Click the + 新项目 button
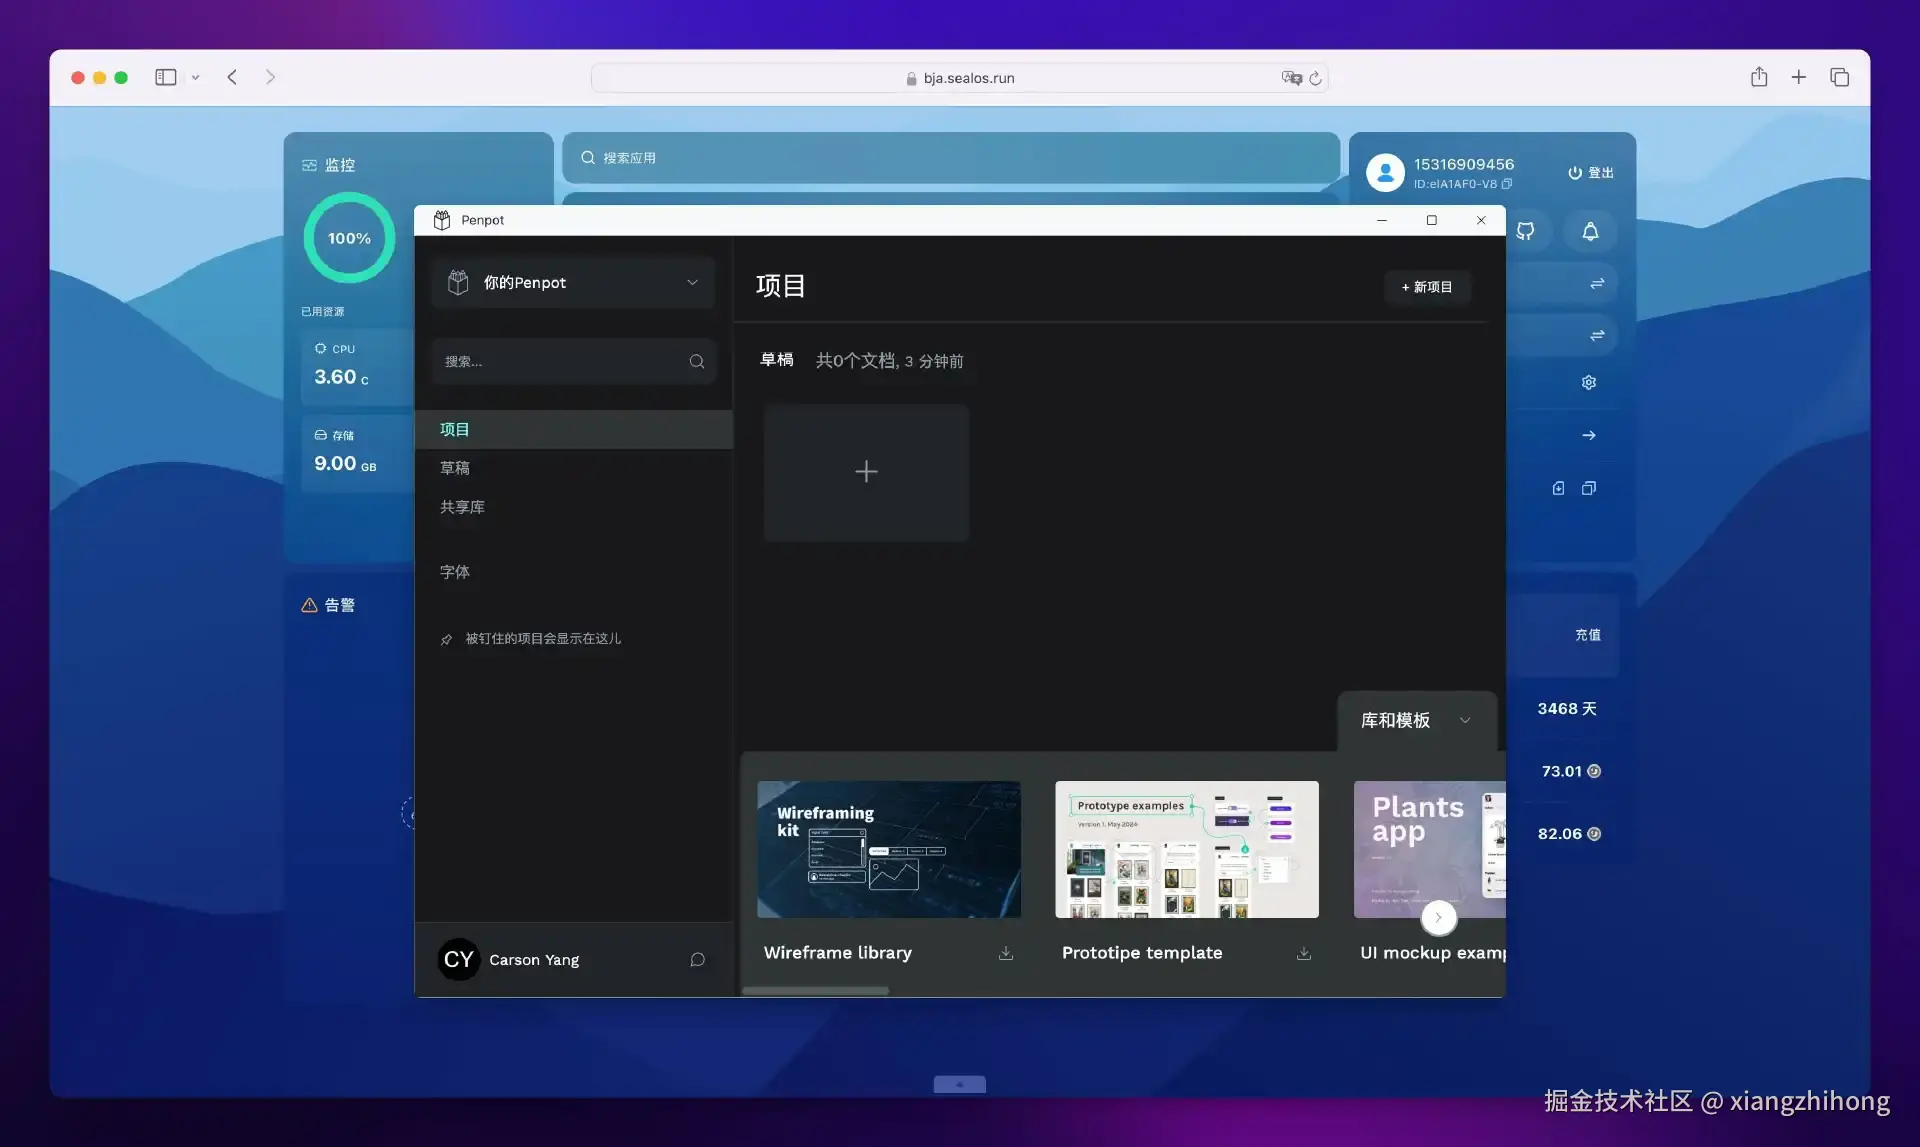 [x=1426, y=287]
